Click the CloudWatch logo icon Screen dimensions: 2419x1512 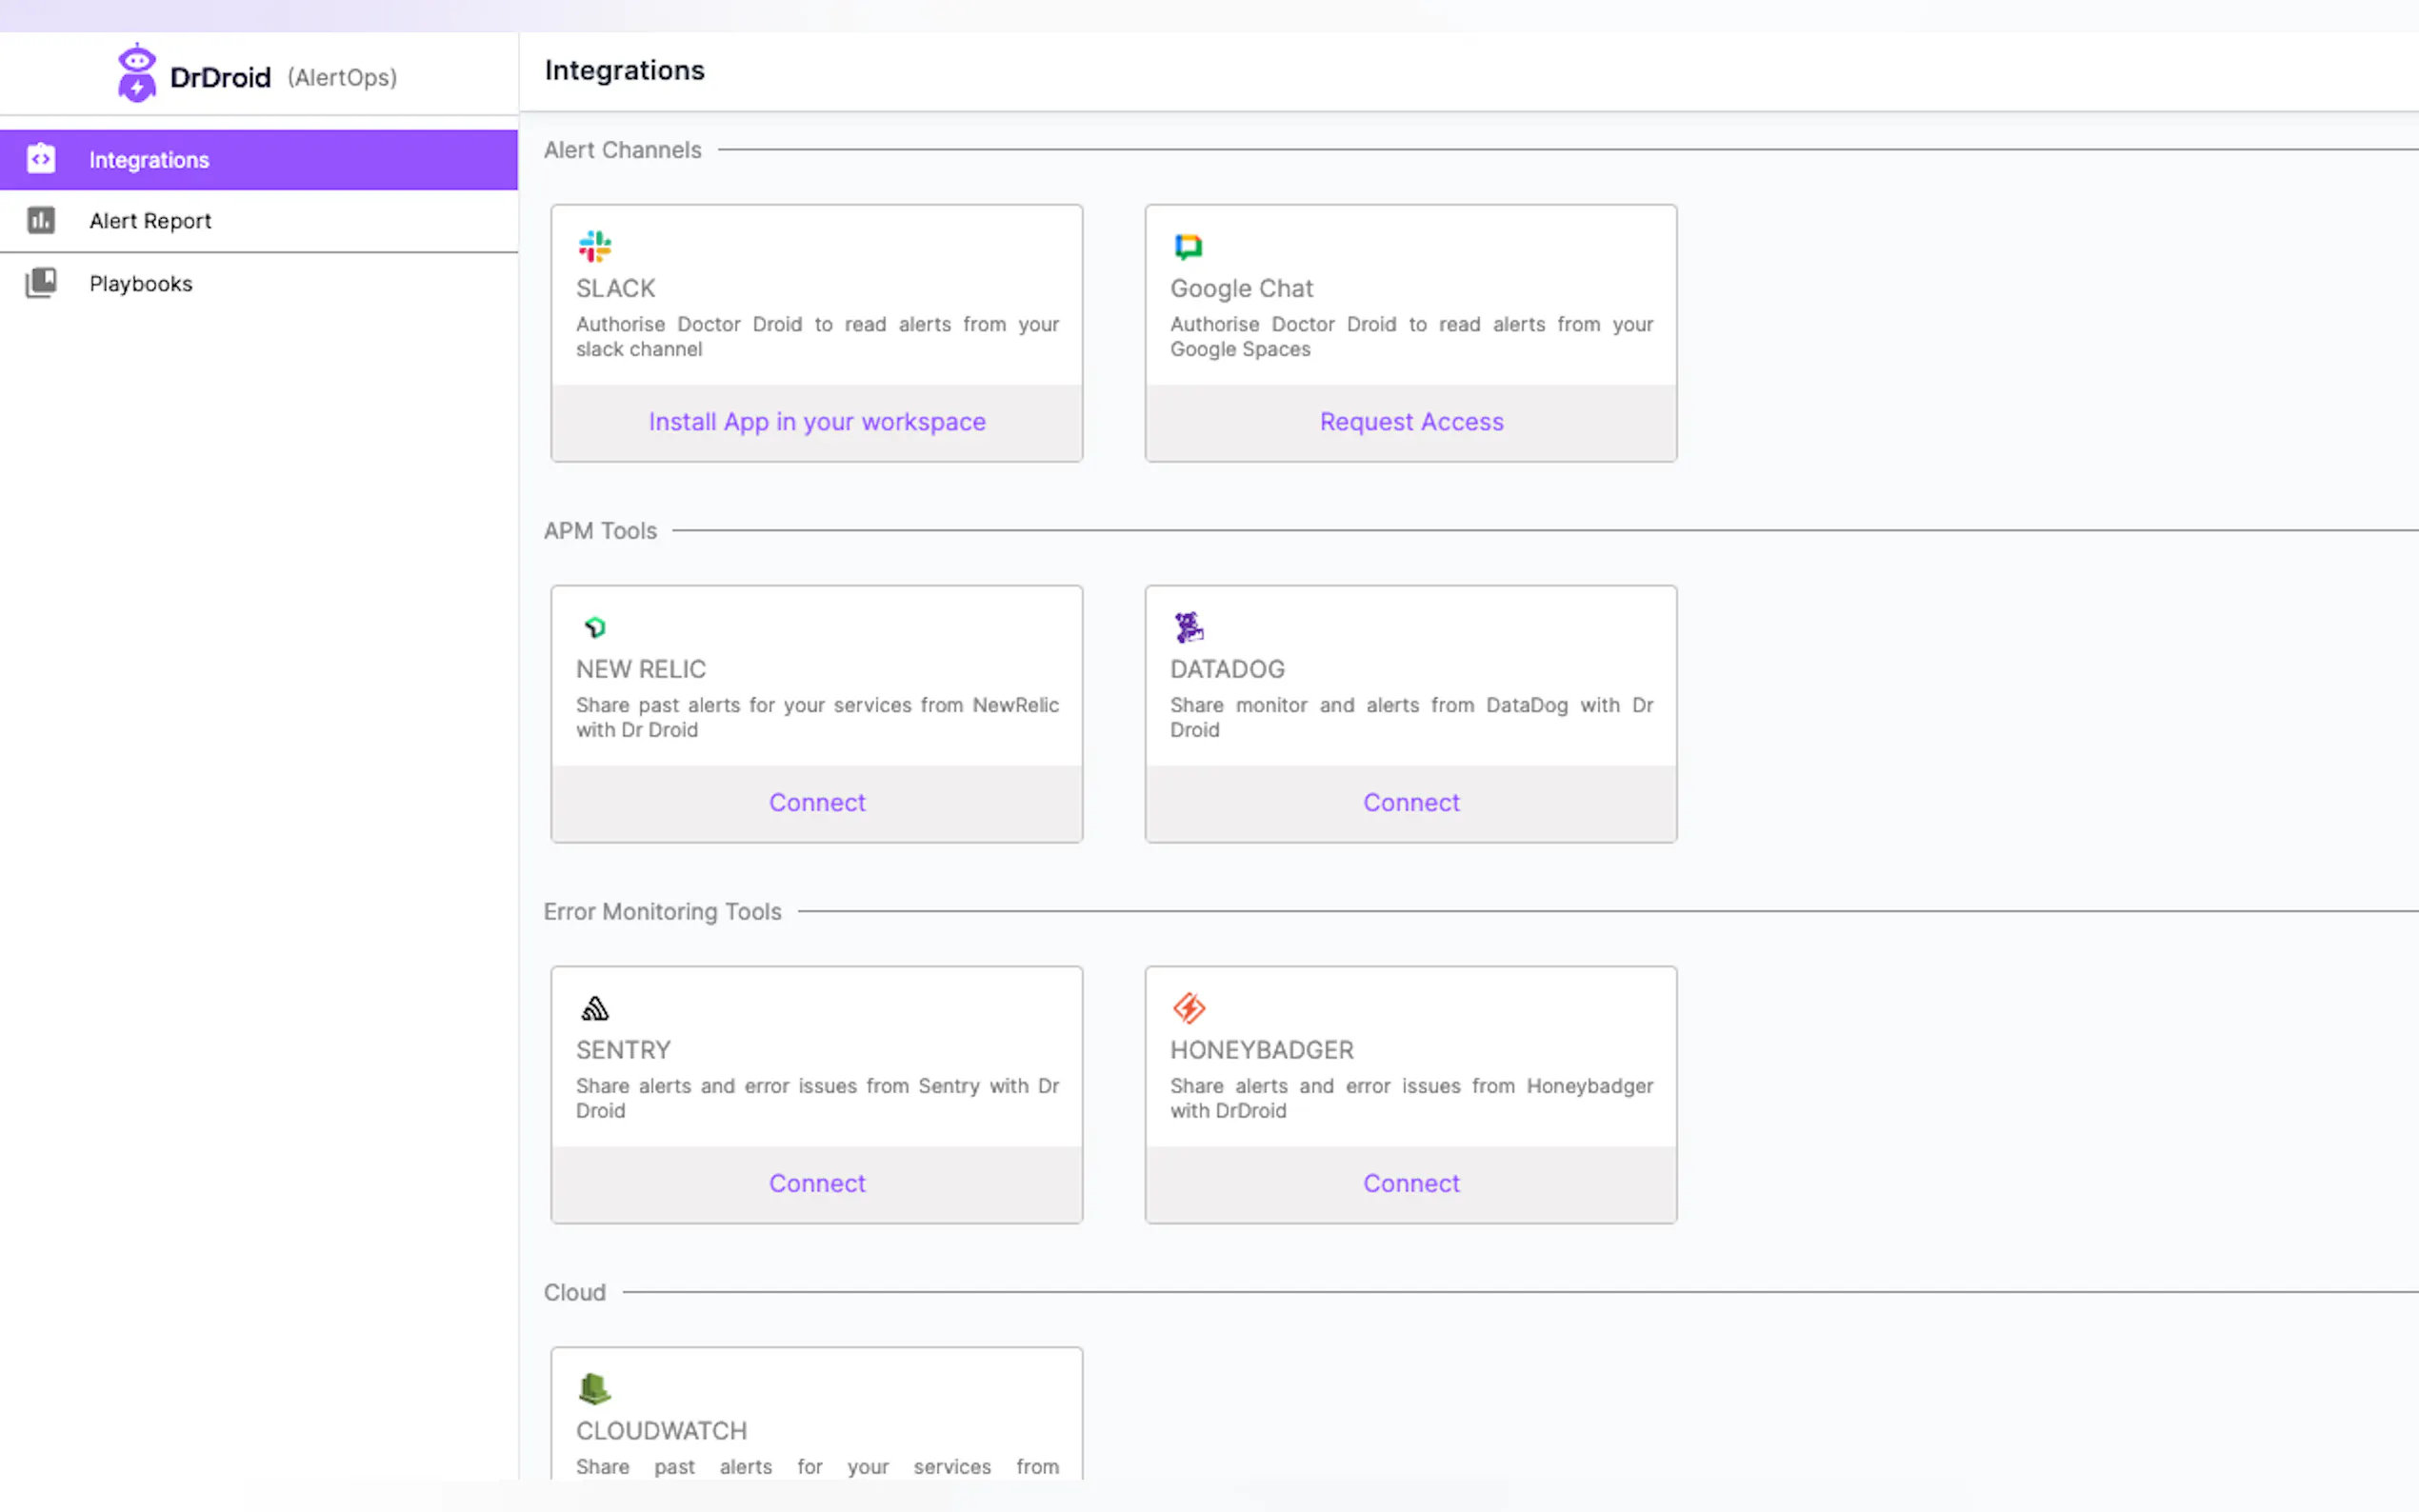tap(595, 1389)
